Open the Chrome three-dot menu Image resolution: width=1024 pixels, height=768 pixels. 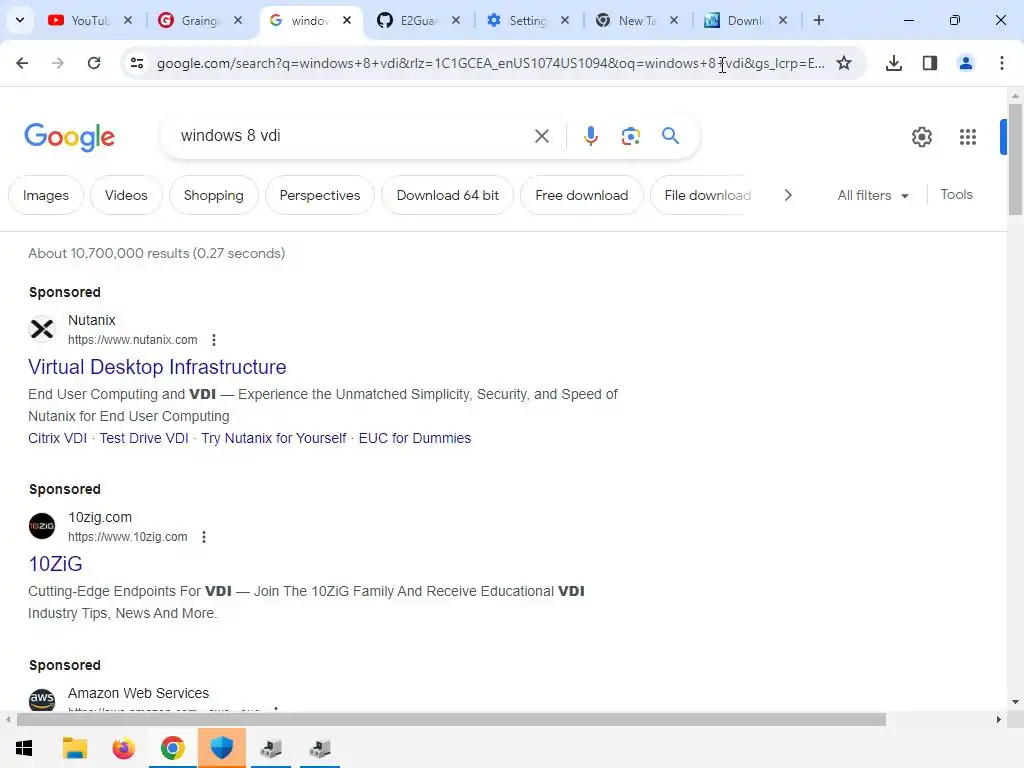(1002, 63)
